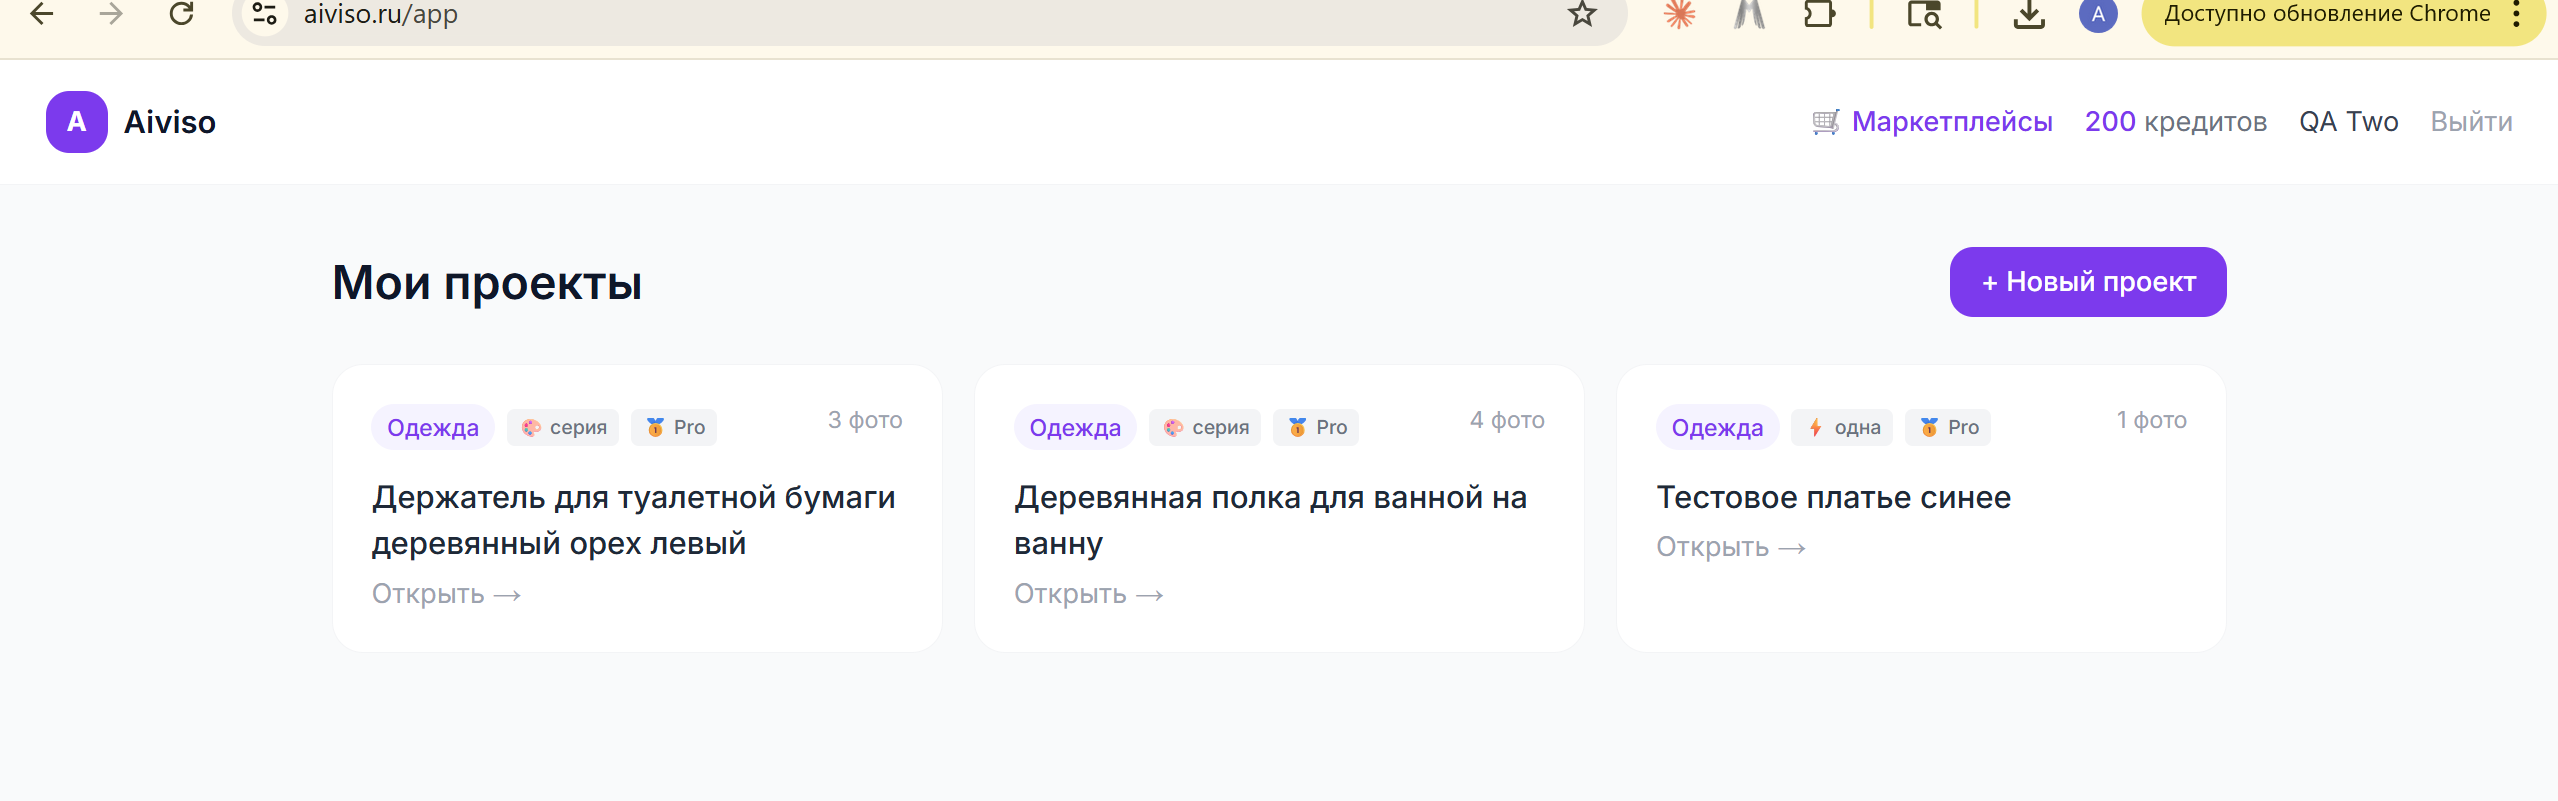Click the Pro medal tag on Тестовое платье card
The width and height of the screenshot is (2558, 801).
point(1948,427)
